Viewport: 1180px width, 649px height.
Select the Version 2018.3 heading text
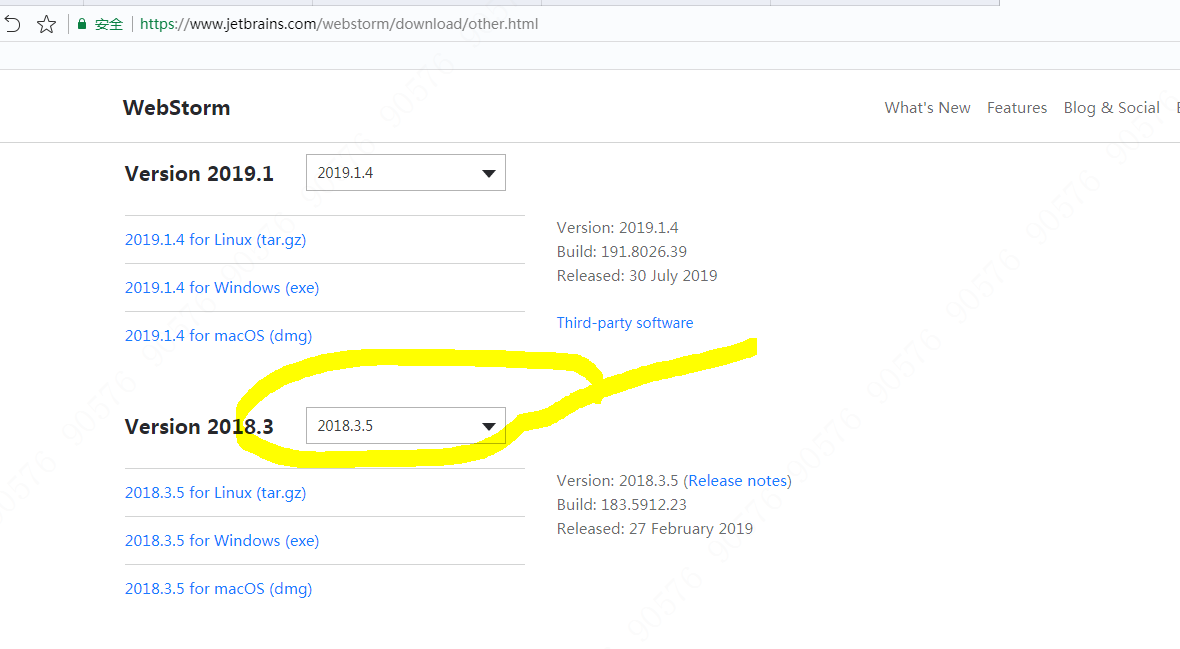[x=199, y=426]
